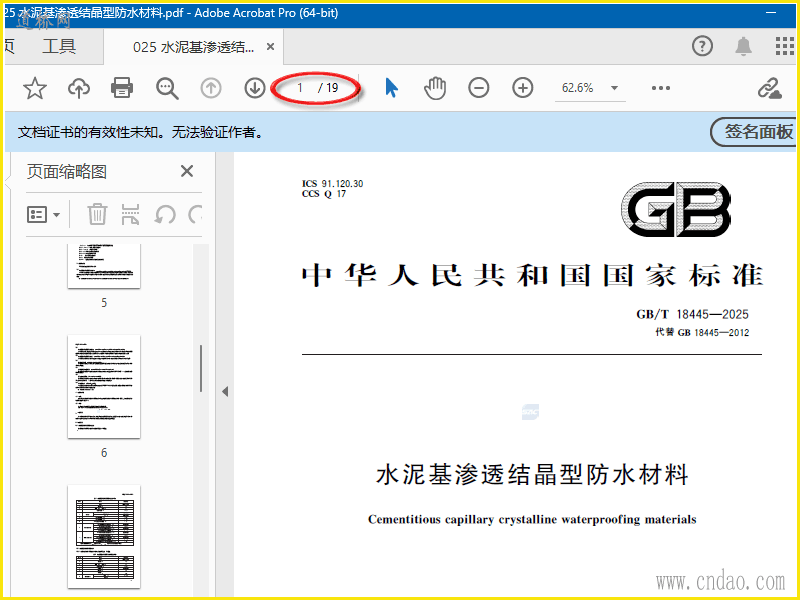Click the GB logo on the page
Viewport: 800px width, 600px height.
tap(676, 209)
